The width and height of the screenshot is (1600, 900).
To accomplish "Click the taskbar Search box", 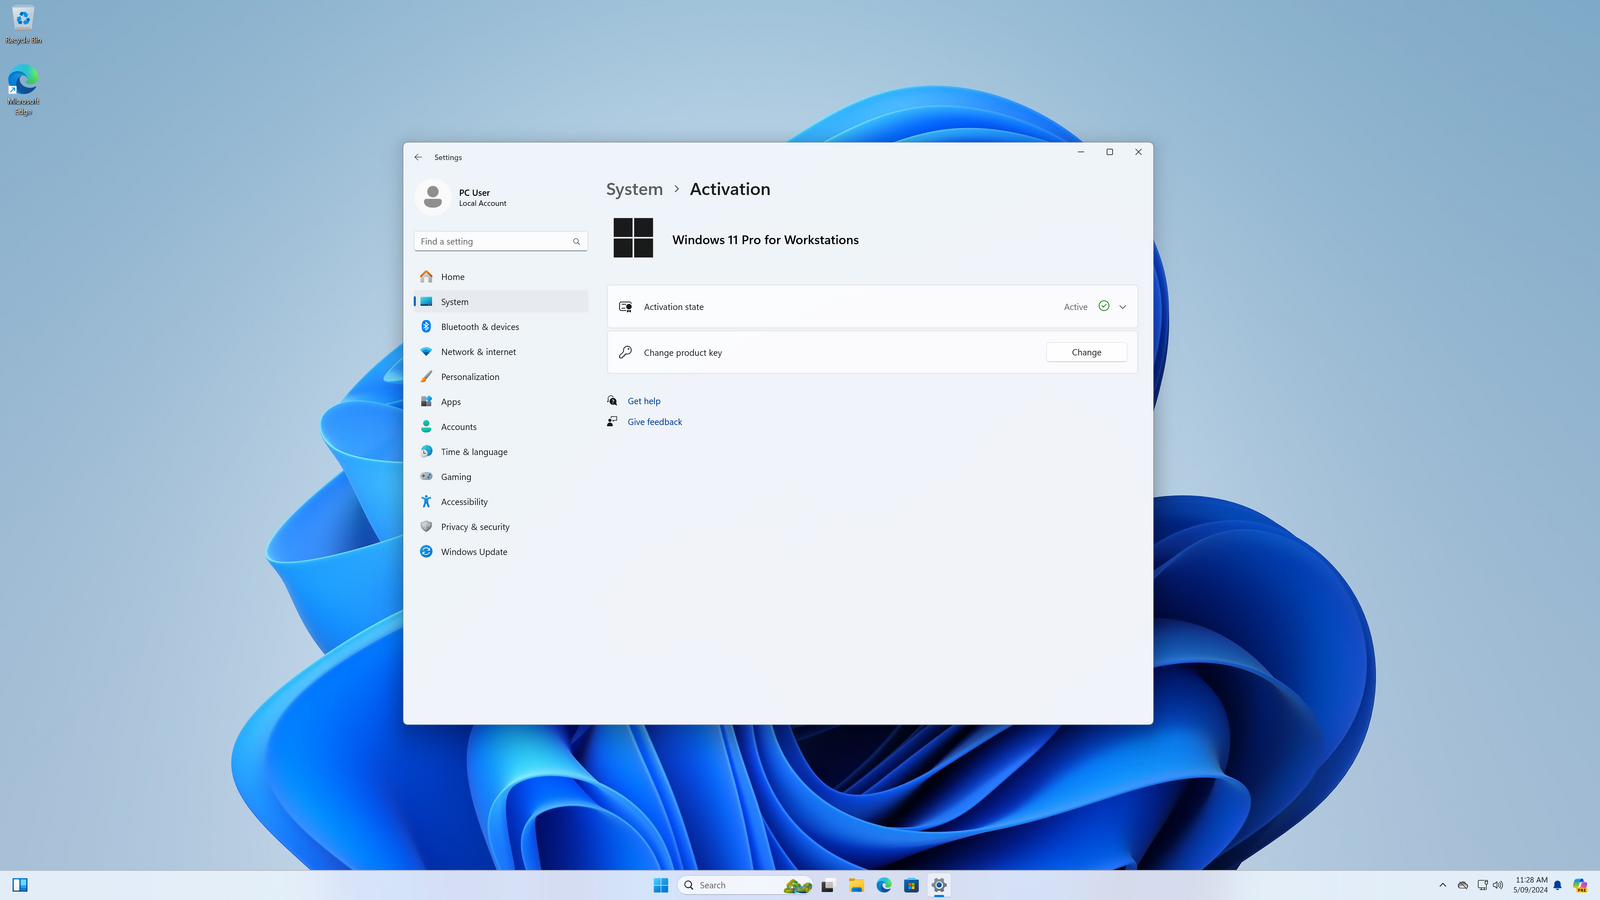I will (745, 885).
